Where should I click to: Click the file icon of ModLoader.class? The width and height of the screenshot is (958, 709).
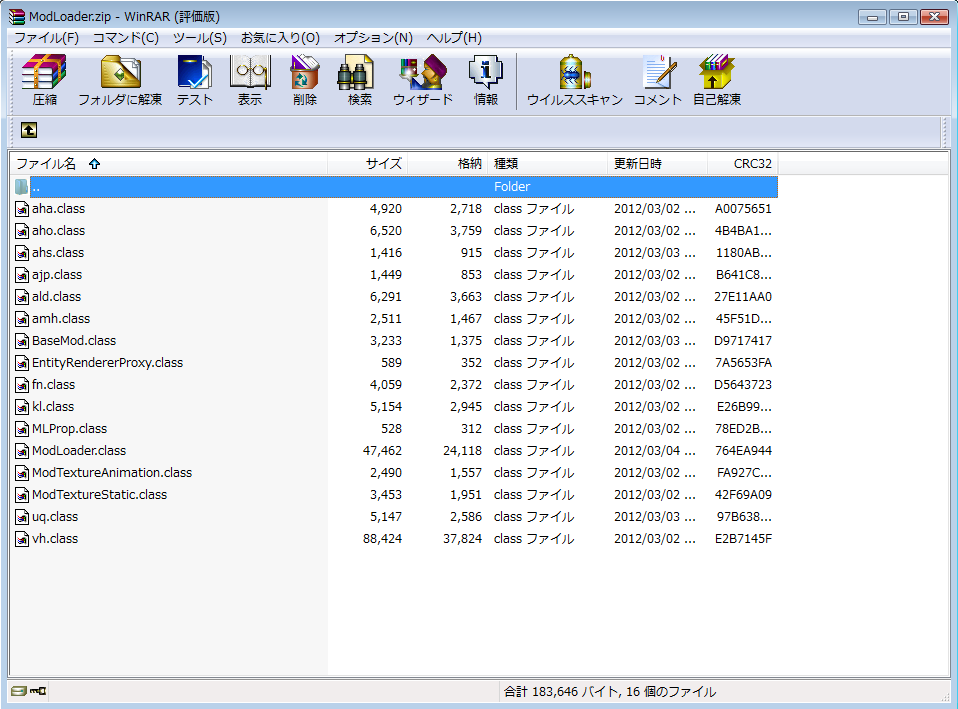(22, 451)
